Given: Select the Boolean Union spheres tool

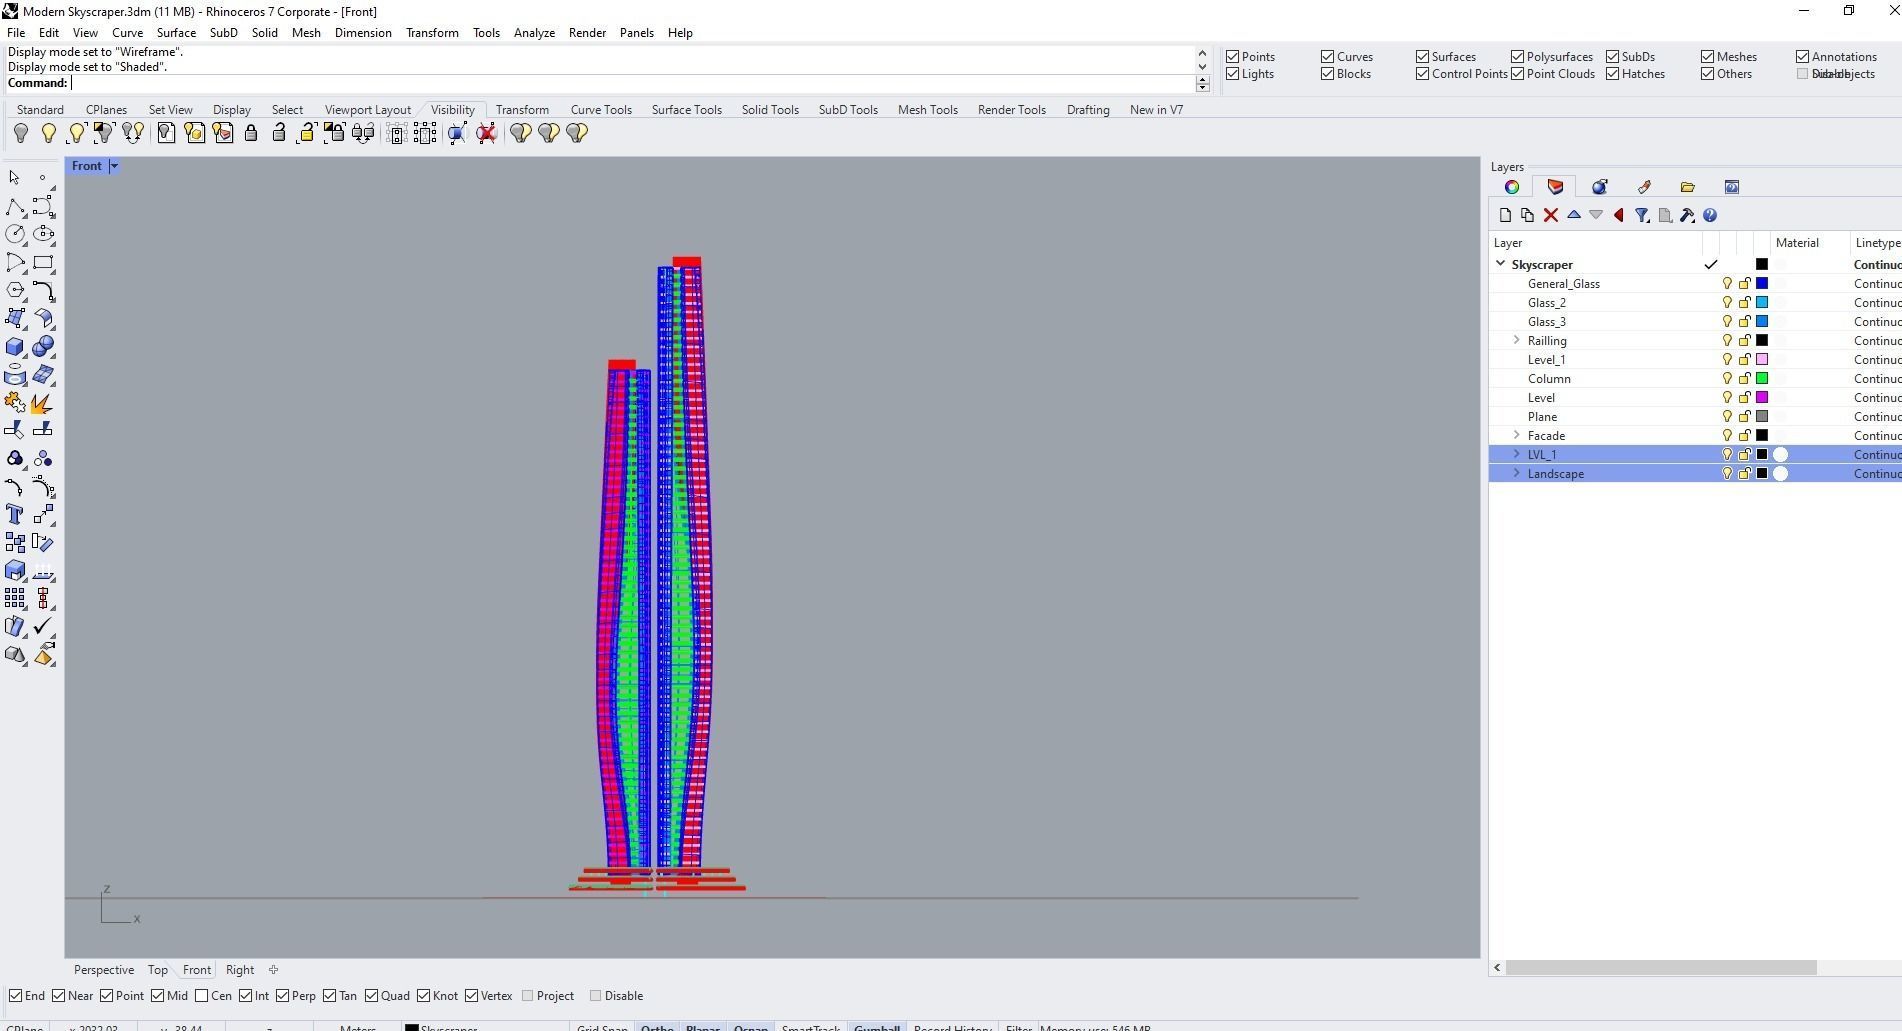Looking at the screenshot, I should tap(43, 346).
